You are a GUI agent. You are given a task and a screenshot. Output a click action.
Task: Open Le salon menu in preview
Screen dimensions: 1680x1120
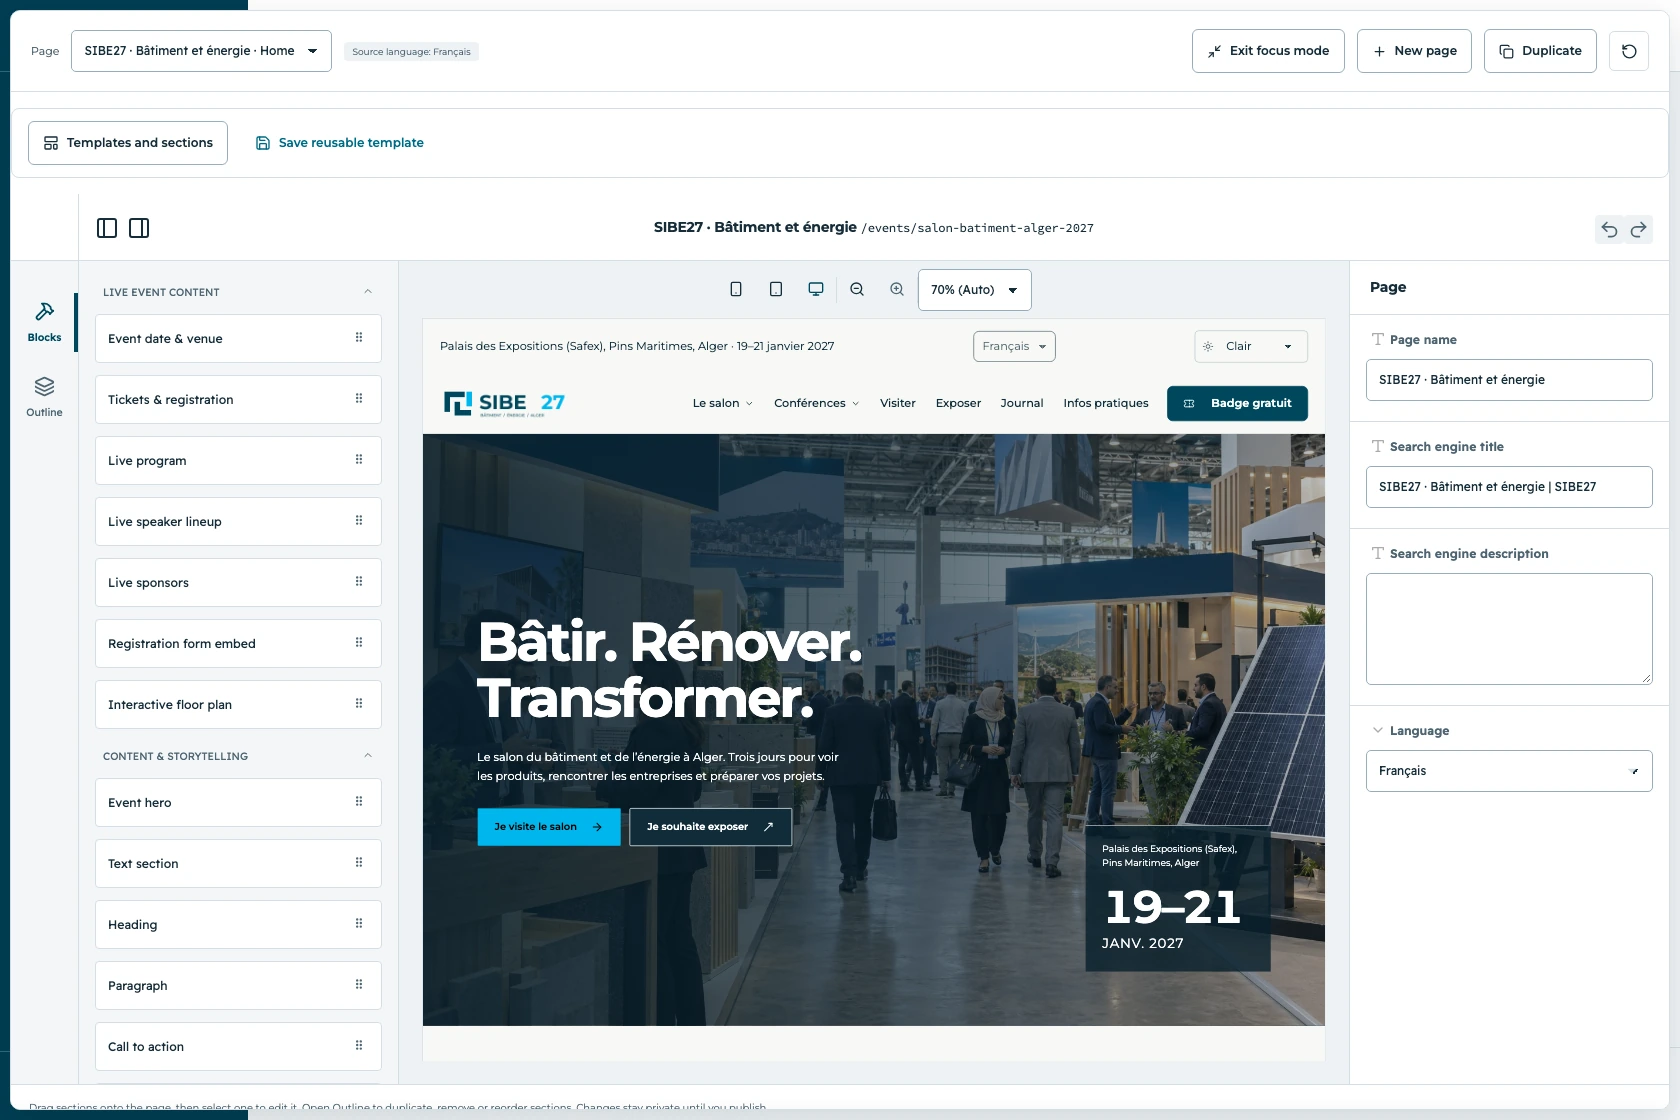click(x=722, y=403)
